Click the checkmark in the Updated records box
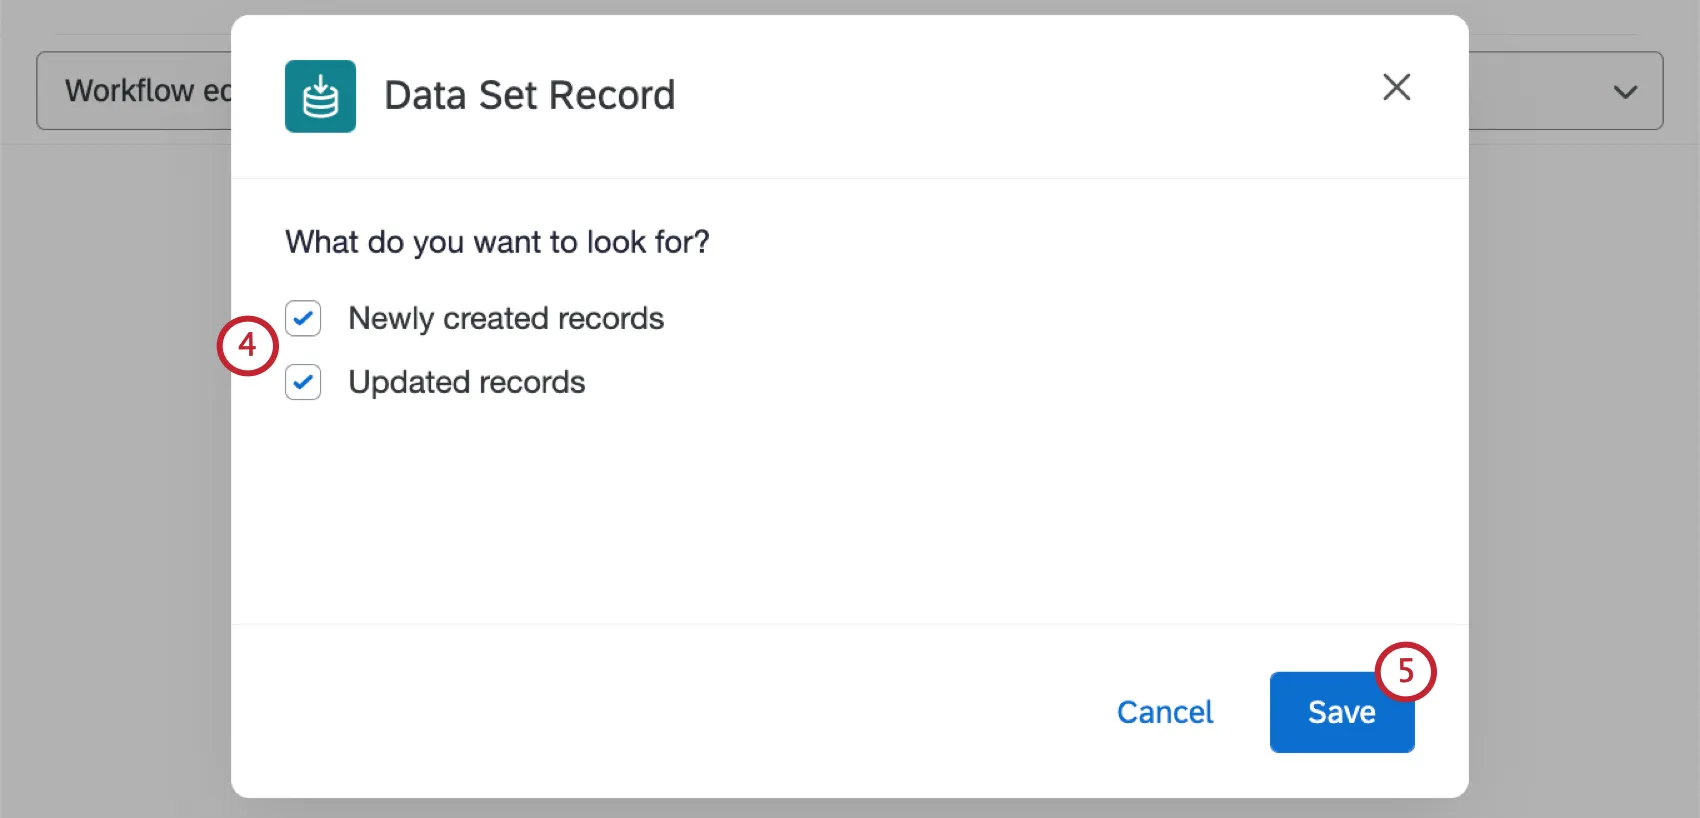 pos(303,382)
